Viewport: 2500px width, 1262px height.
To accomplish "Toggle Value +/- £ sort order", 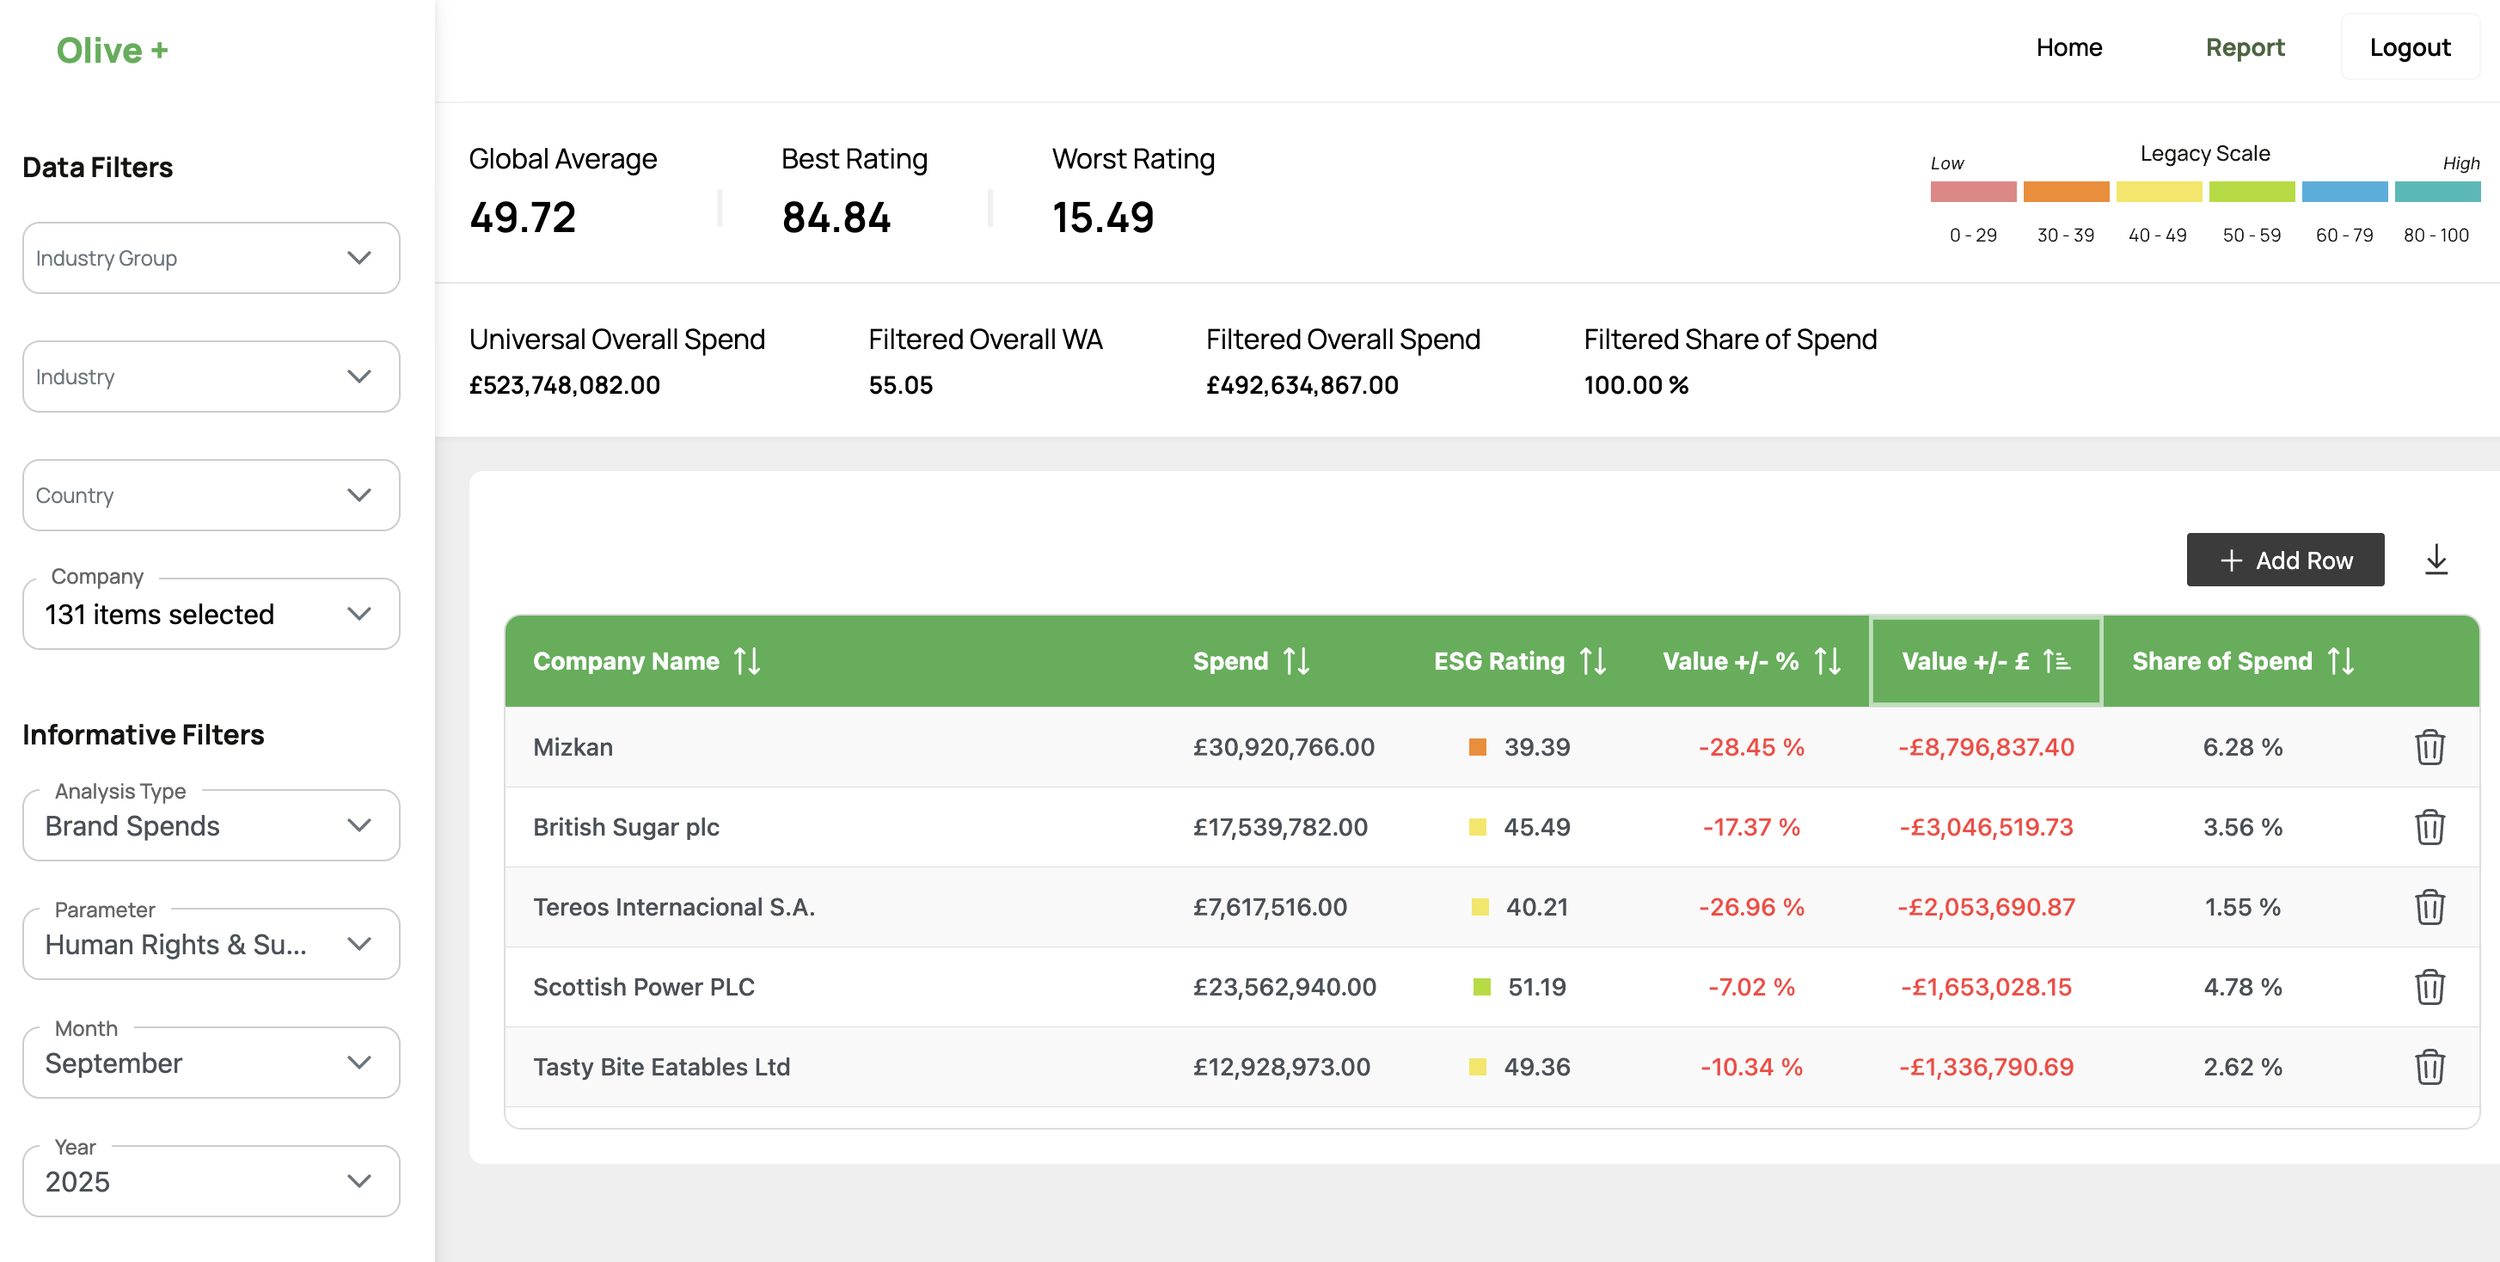I will pyautogui.click(x=2056, y=661).
